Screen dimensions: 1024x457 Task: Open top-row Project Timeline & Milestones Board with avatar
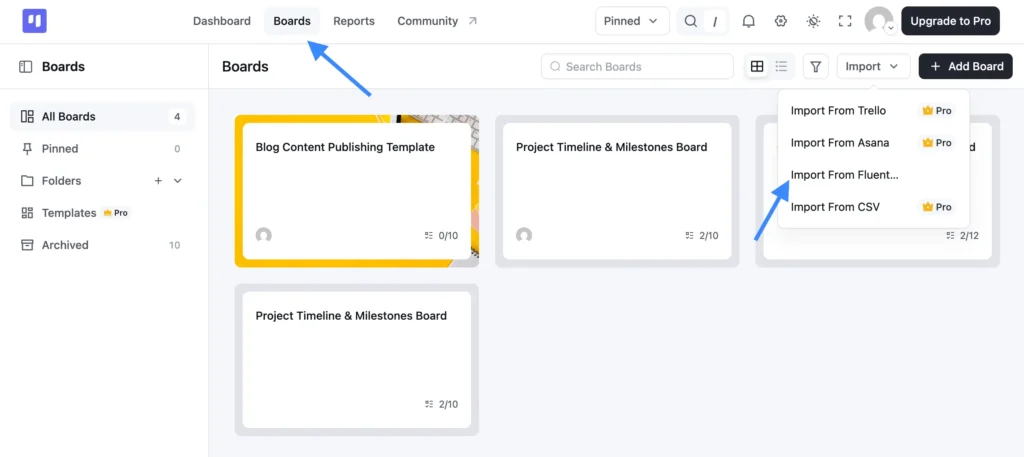(x=617, y=191)
